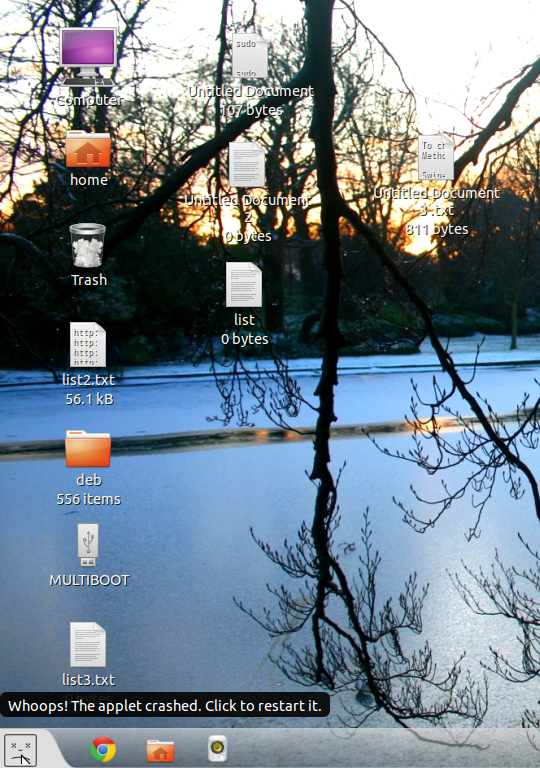The width and height of the screenshot is (540, 768).
Task: Click the applet crashed tooltip message
Action: 165,706
